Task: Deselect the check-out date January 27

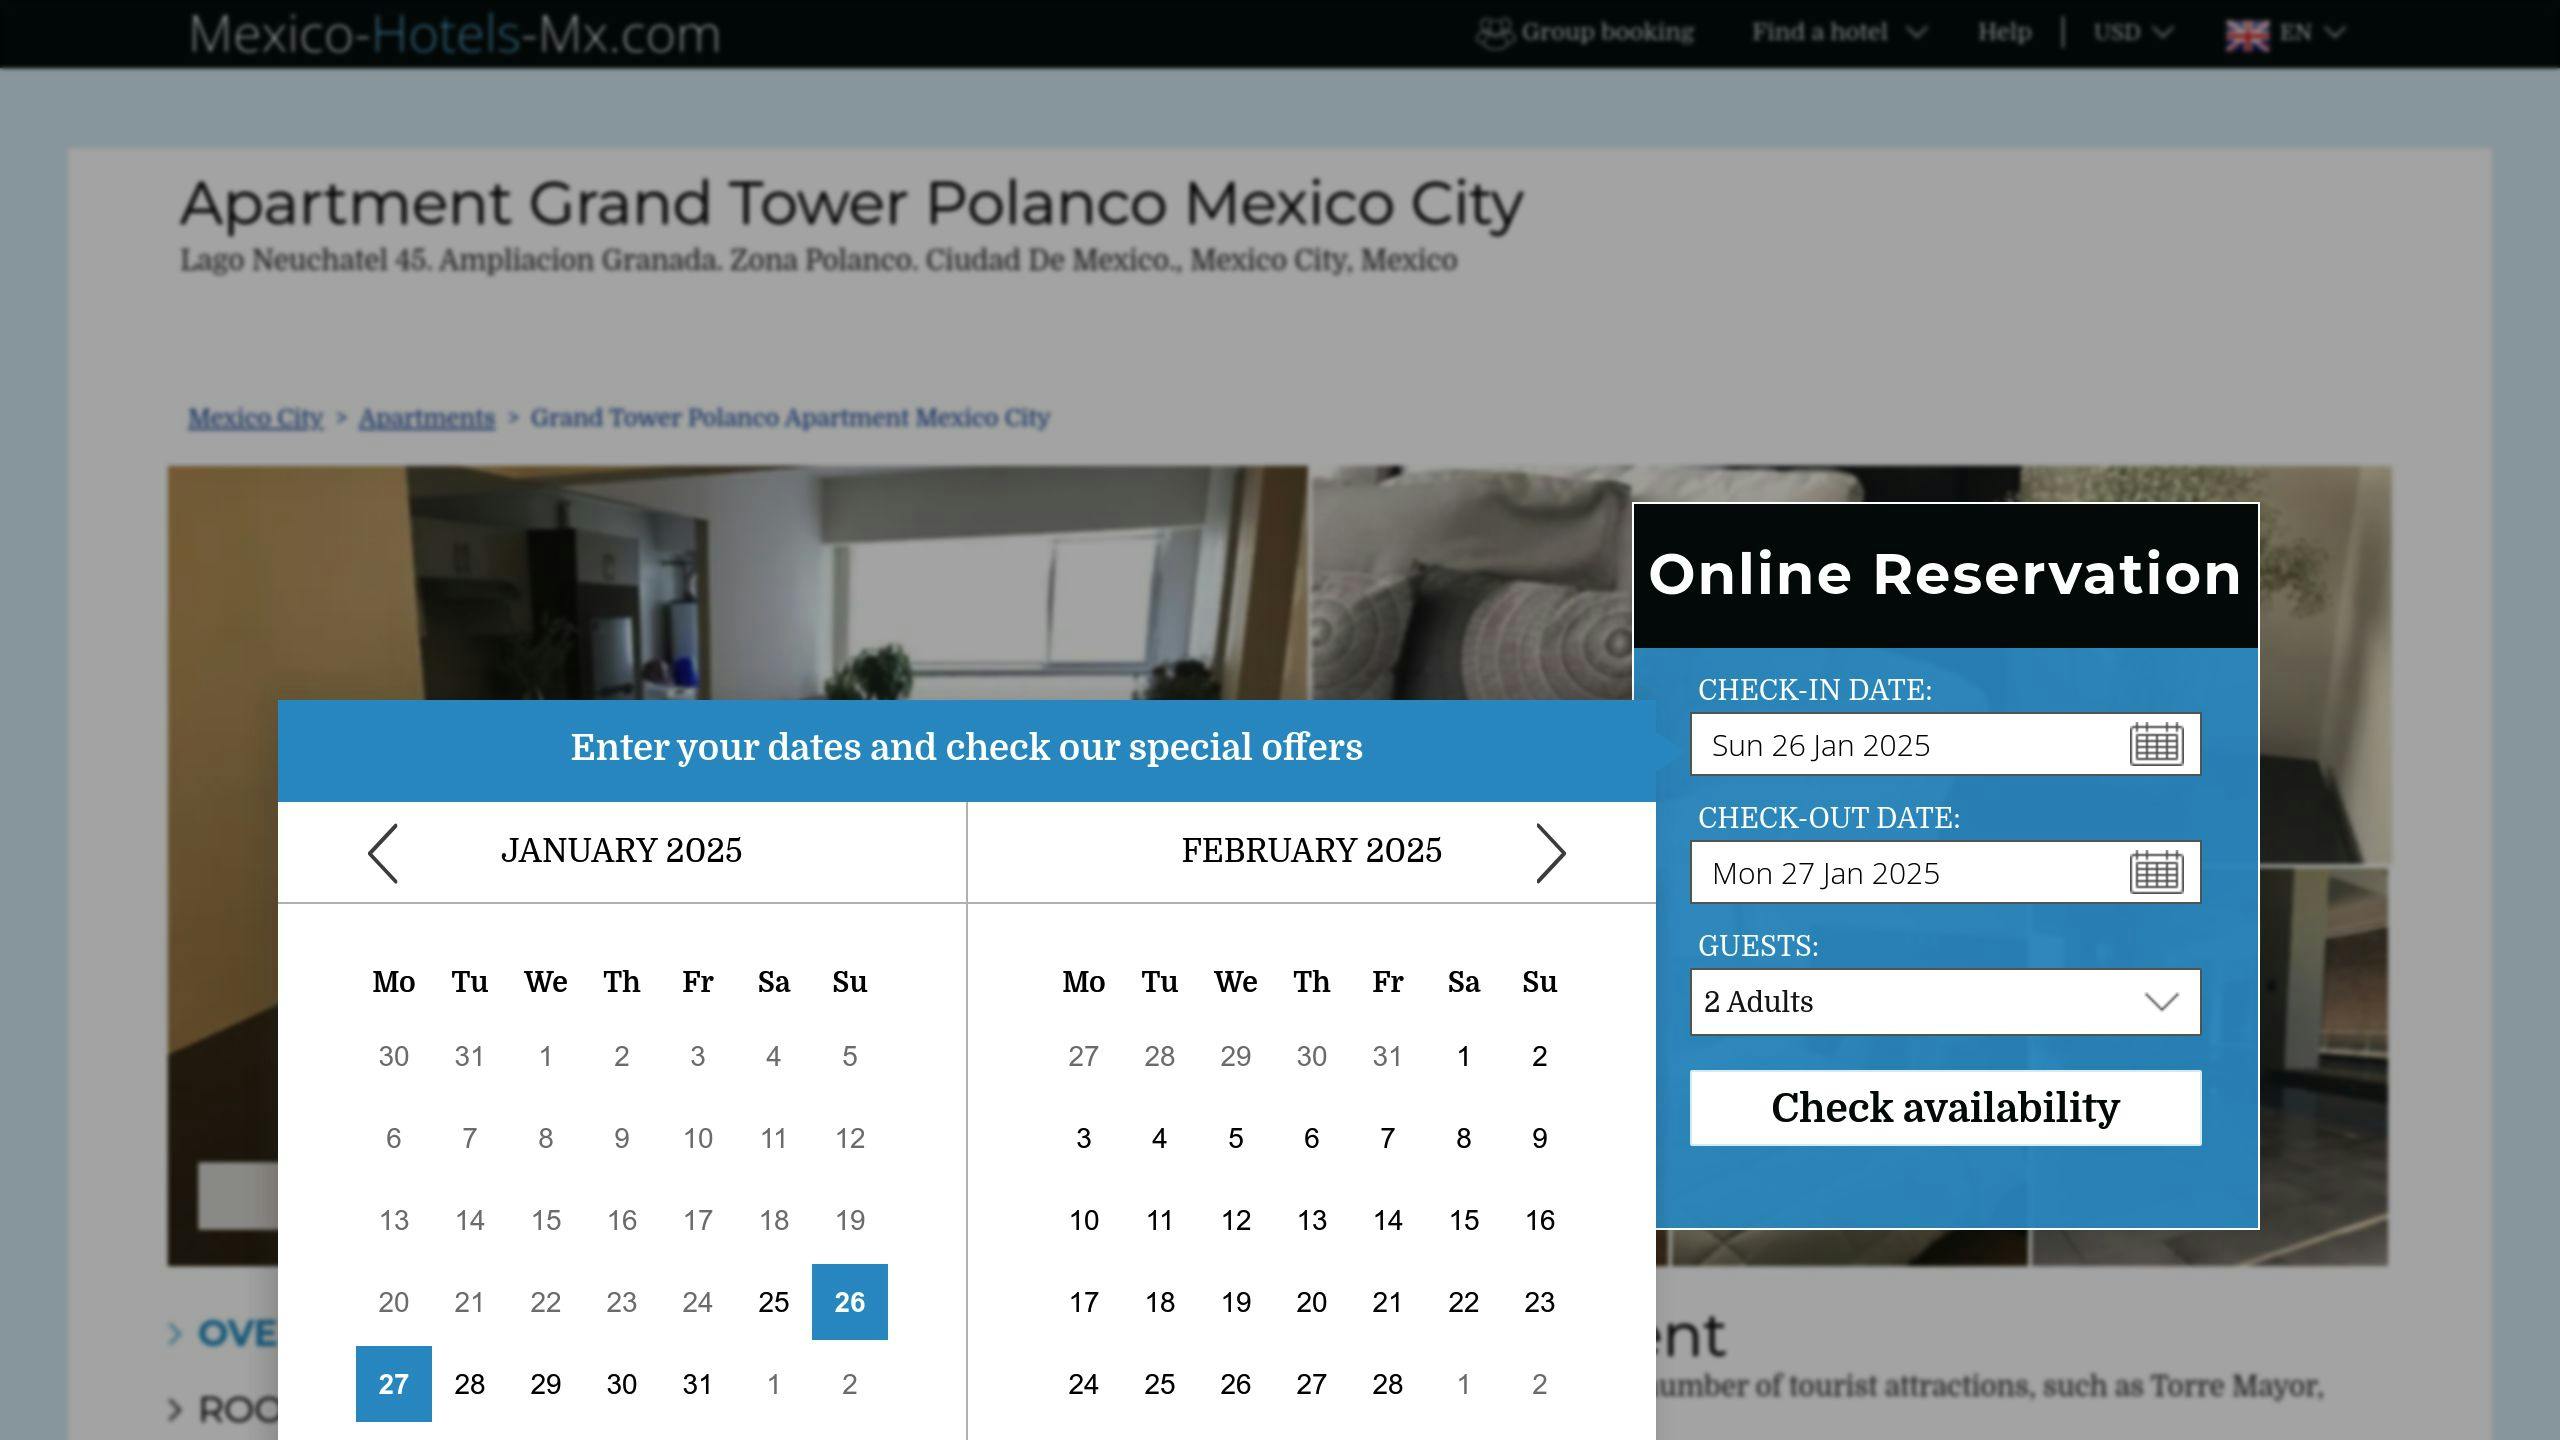Action: (x=394, y=1384)
